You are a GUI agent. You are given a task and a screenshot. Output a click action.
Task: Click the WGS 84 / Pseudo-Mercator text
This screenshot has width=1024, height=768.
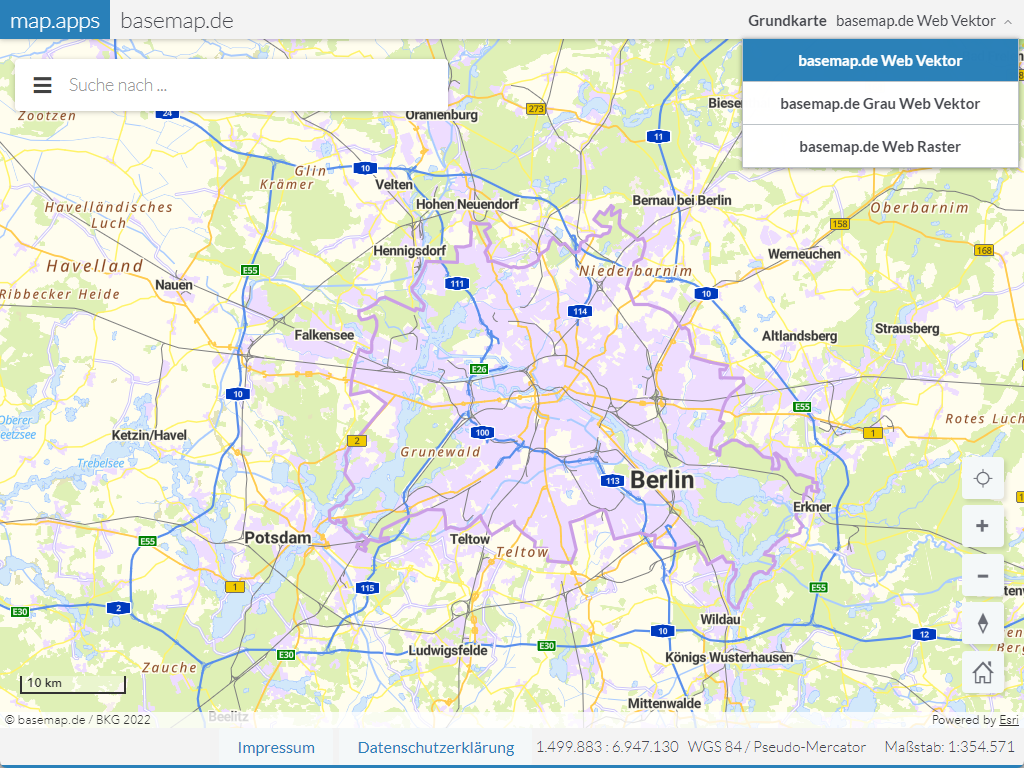click(776, 747)
